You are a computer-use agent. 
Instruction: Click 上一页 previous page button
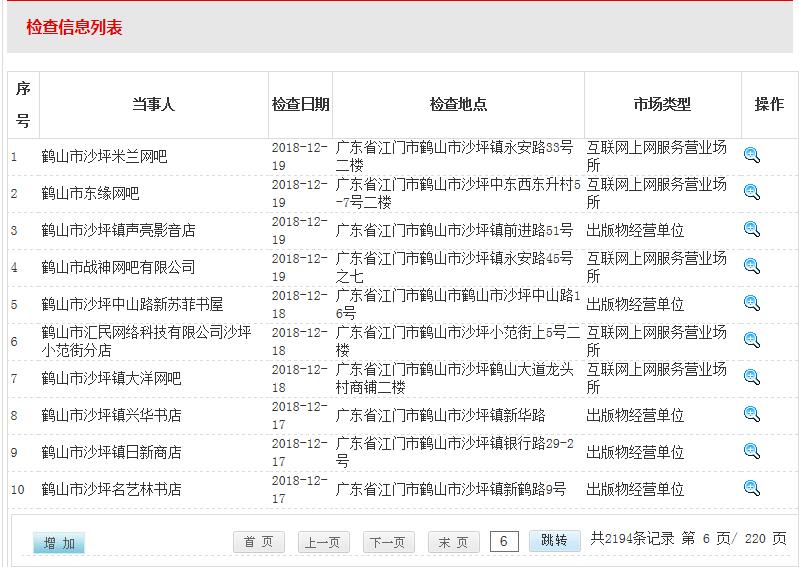point(323,542)
